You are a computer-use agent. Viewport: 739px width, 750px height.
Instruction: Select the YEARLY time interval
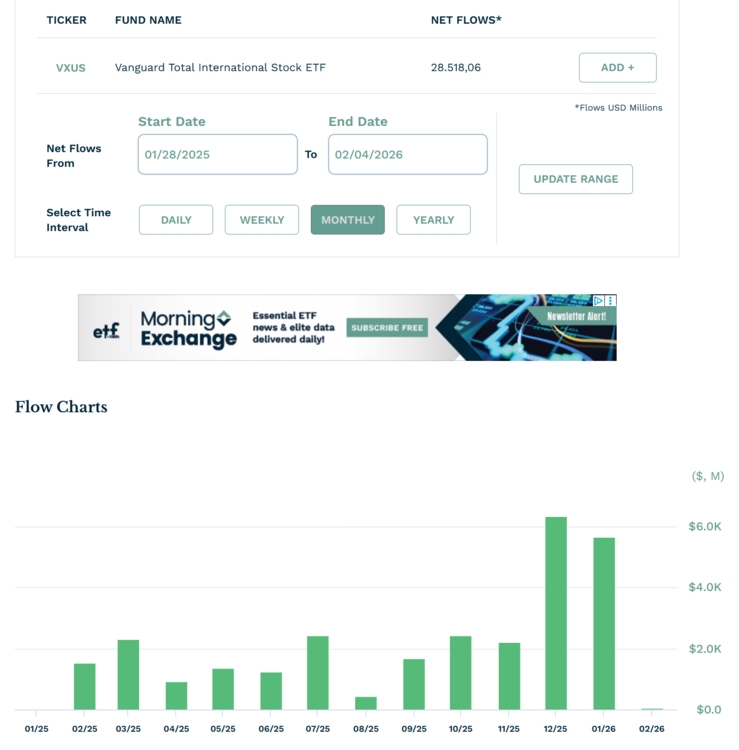point(433,220)
